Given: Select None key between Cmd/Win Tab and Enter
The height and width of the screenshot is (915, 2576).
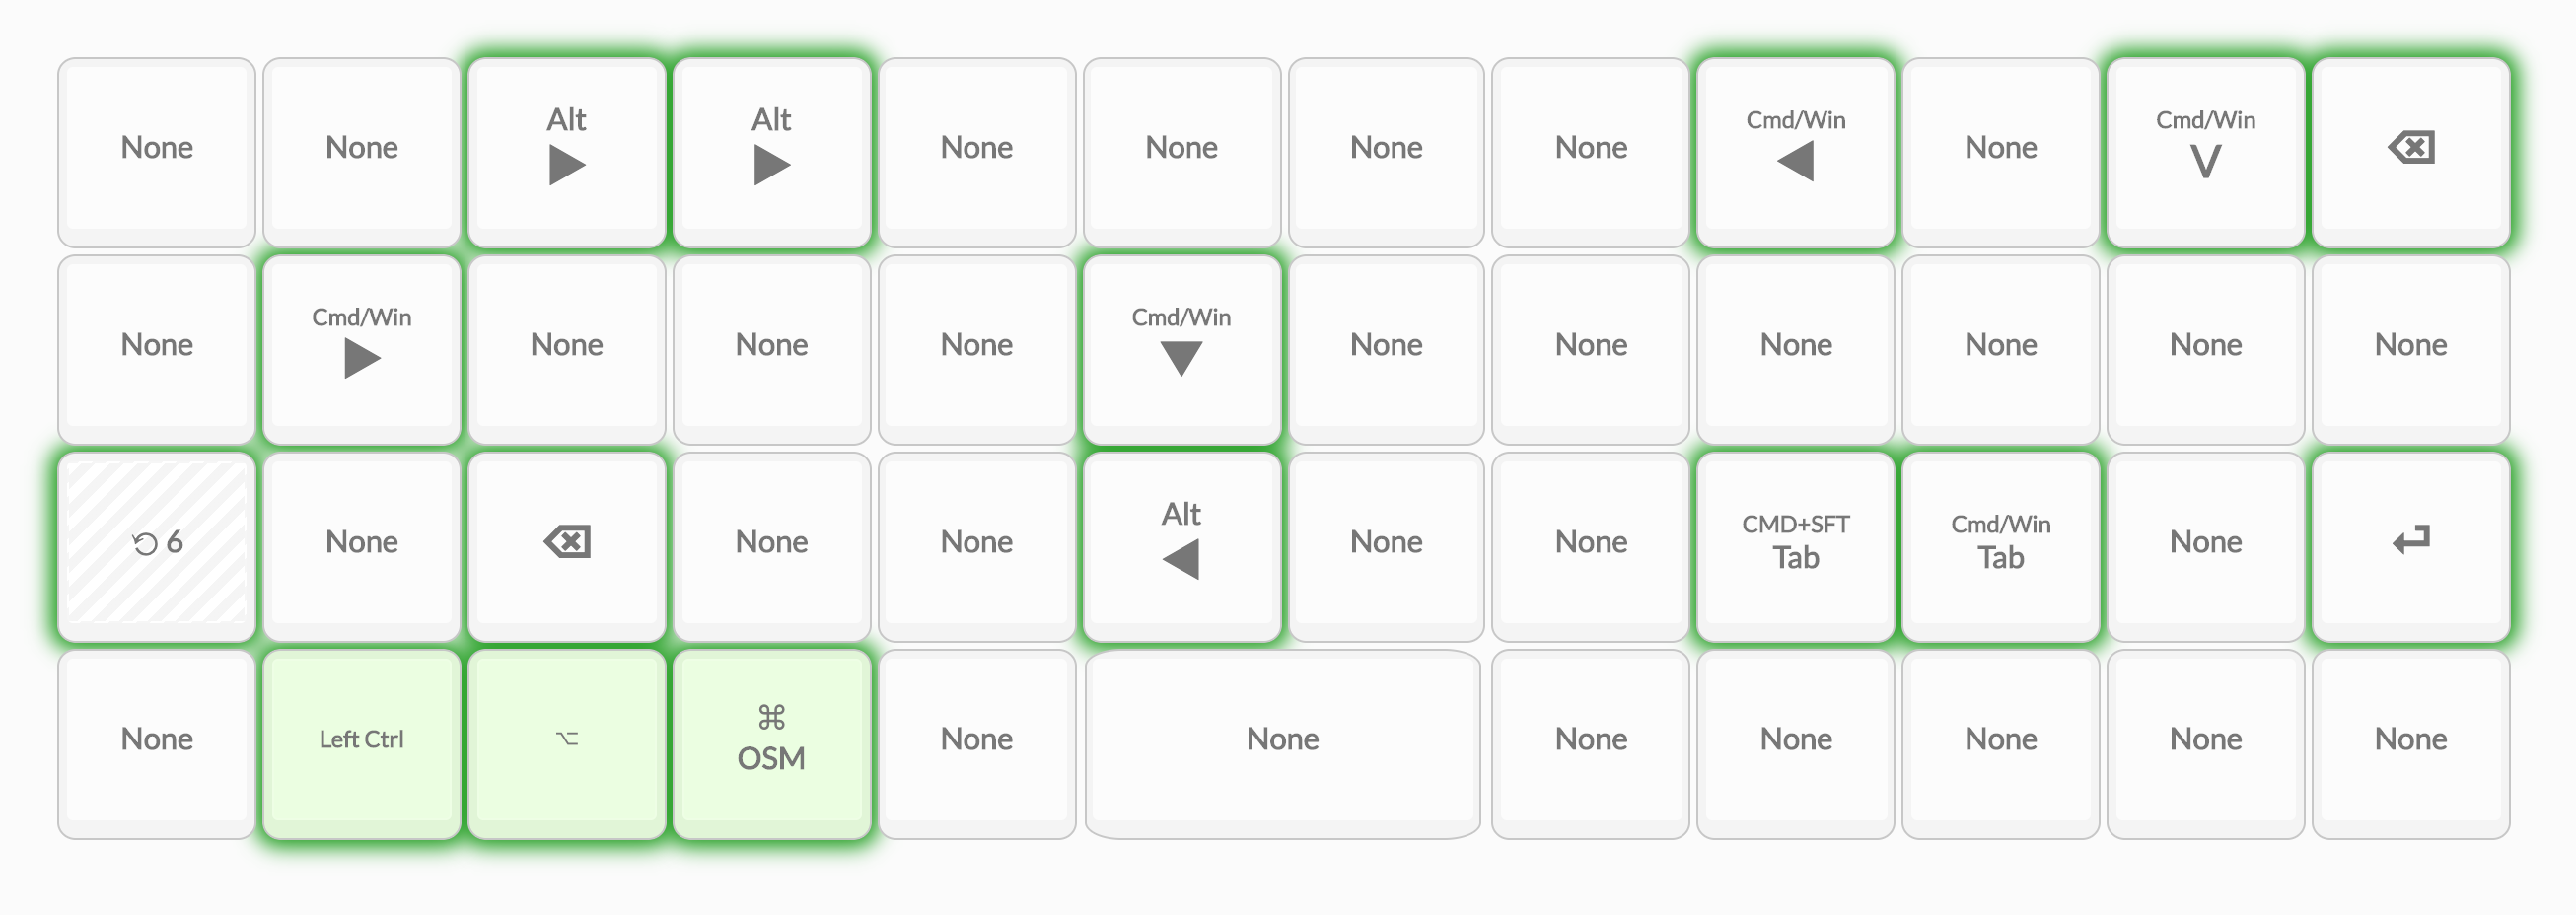Looking at the screenshot, I should (x=2205, y=544).
